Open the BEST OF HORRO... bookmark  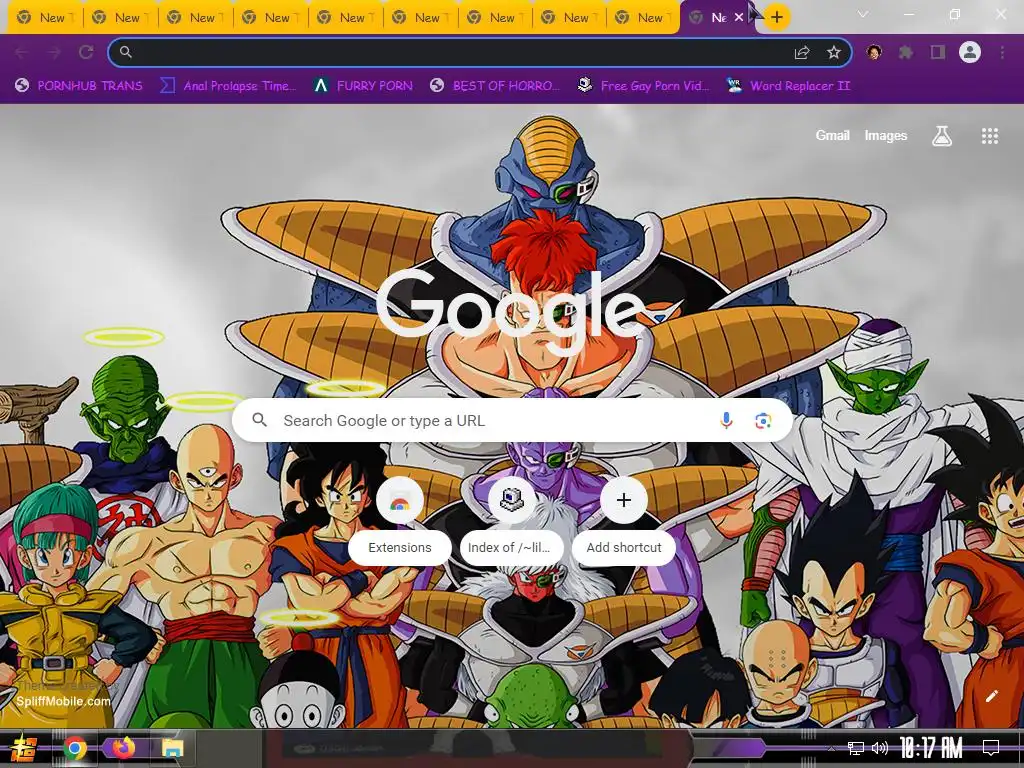pos(495,86)
